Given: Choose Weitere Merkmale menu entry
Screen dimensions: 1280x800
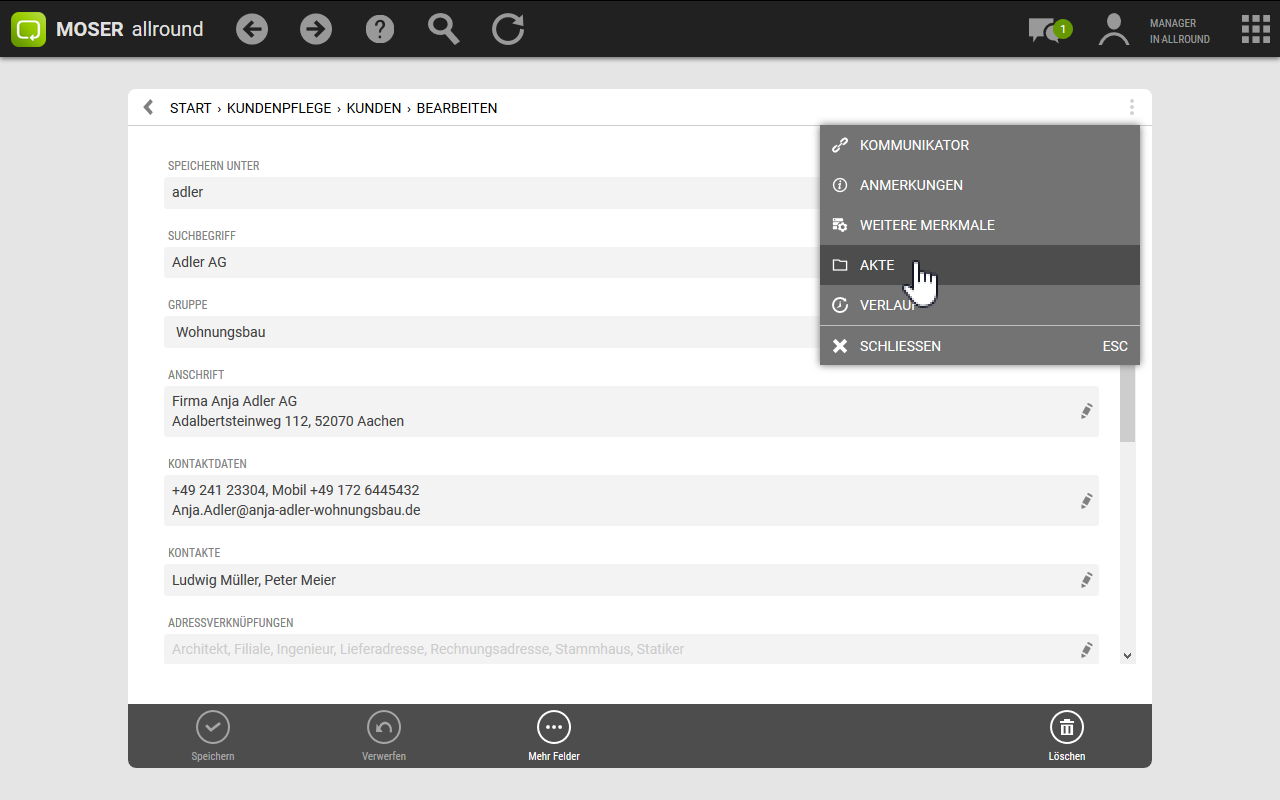Looking at the screenshot, I should (927, 225).
